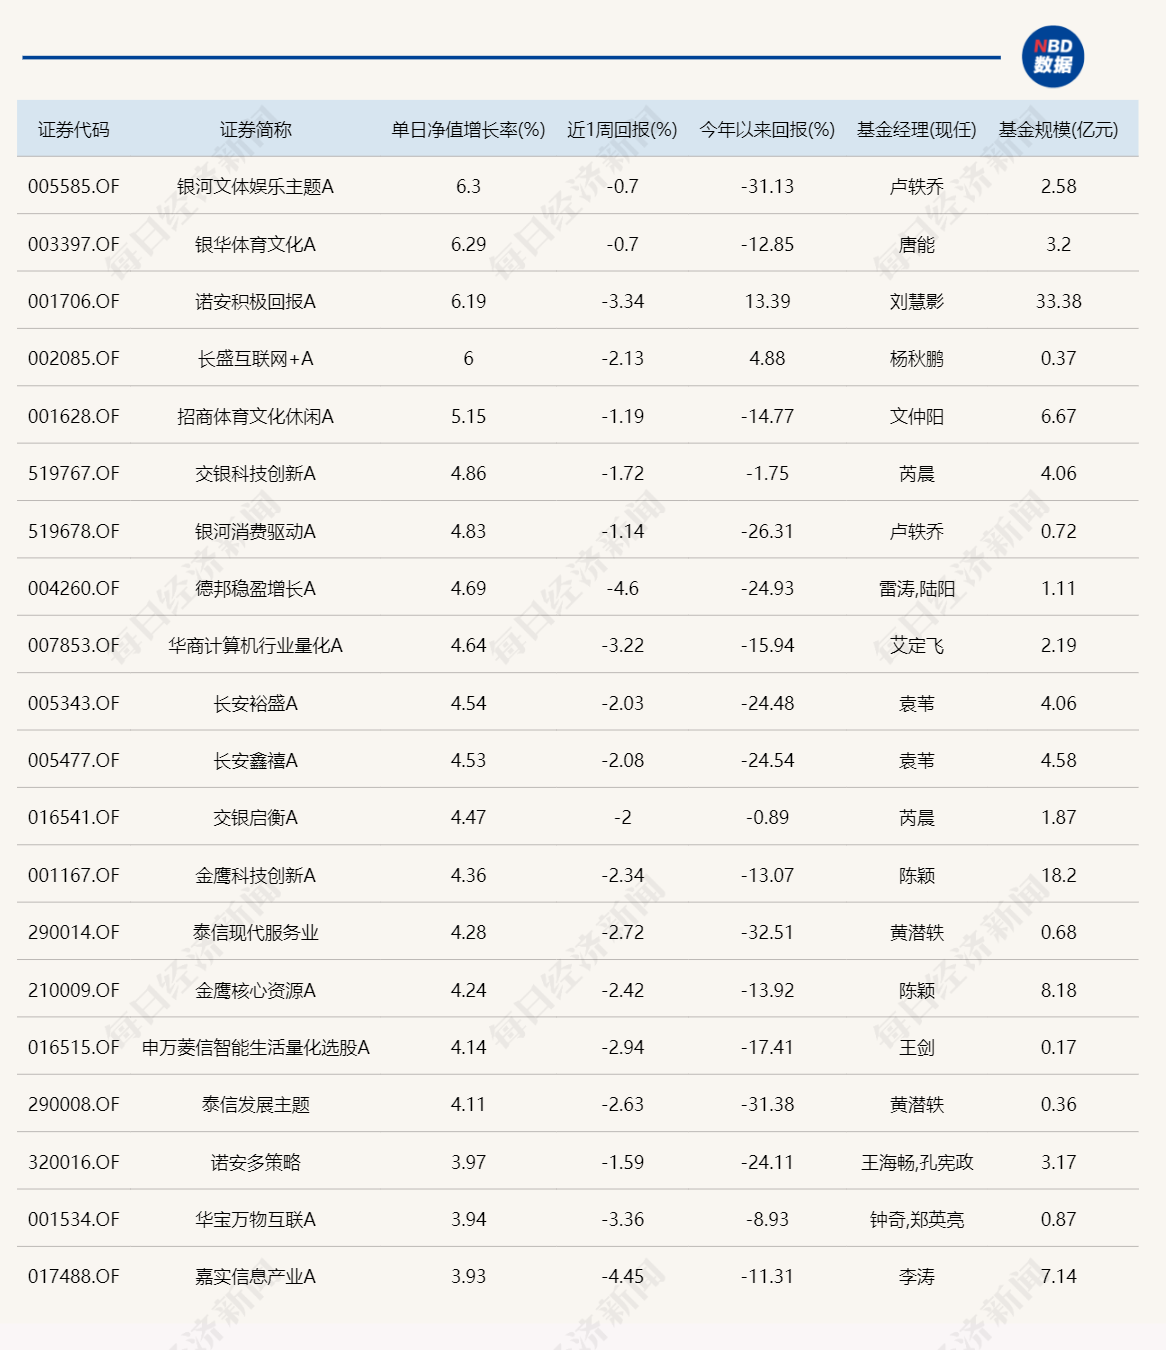This screenshot has width=1166, height=1350.
Task: Click code 005343.OF
Action: click(x=74, y=703)
